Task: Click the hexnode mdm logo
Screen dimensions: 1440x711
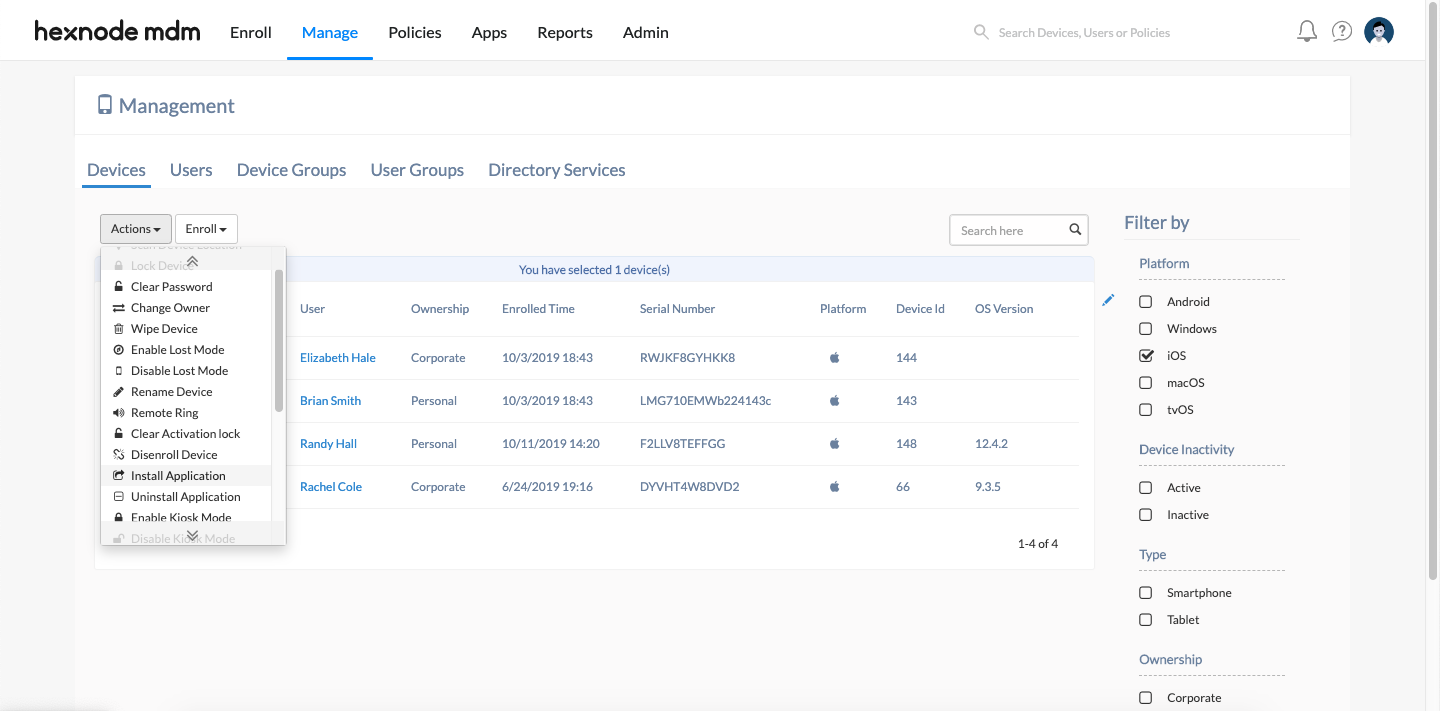Action: [117, 32]
